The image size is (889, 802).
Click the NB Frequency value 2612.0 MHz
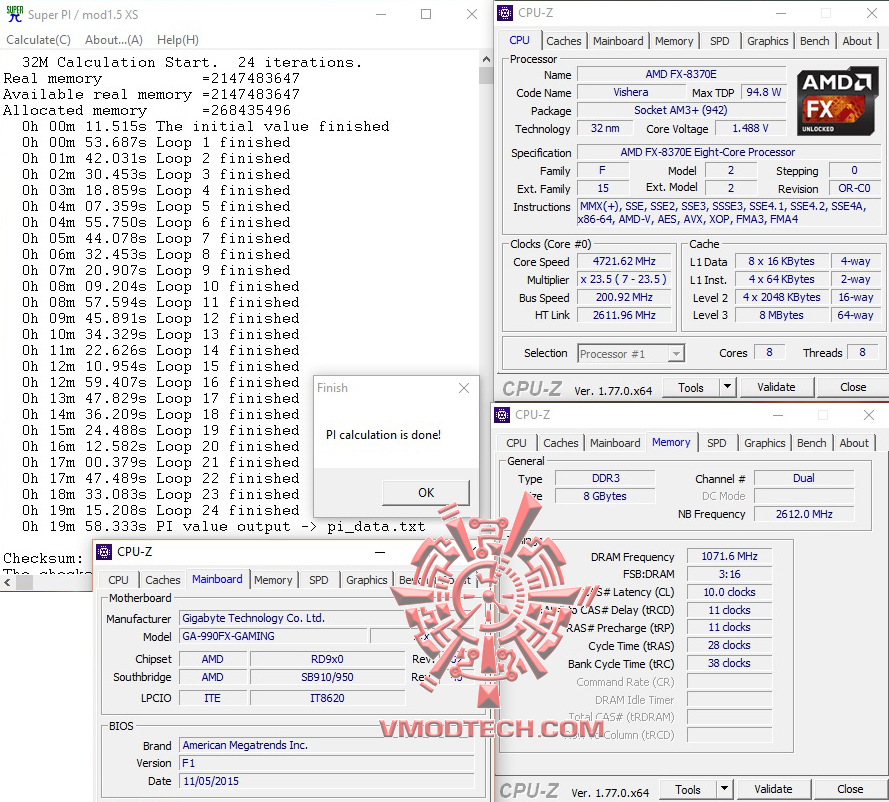pos(804,514)
